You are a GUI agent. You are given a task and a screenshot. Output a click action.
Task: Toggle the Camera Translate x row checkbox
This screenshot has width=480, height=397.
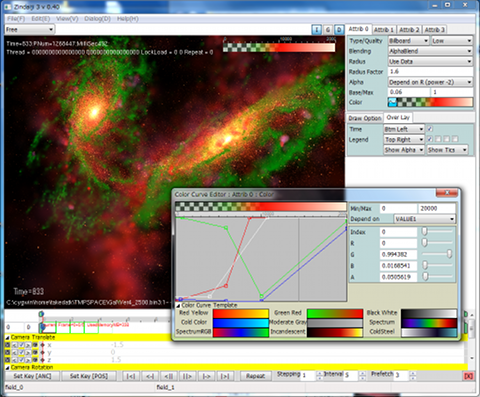pyautogui.click(x=22, y=345)
